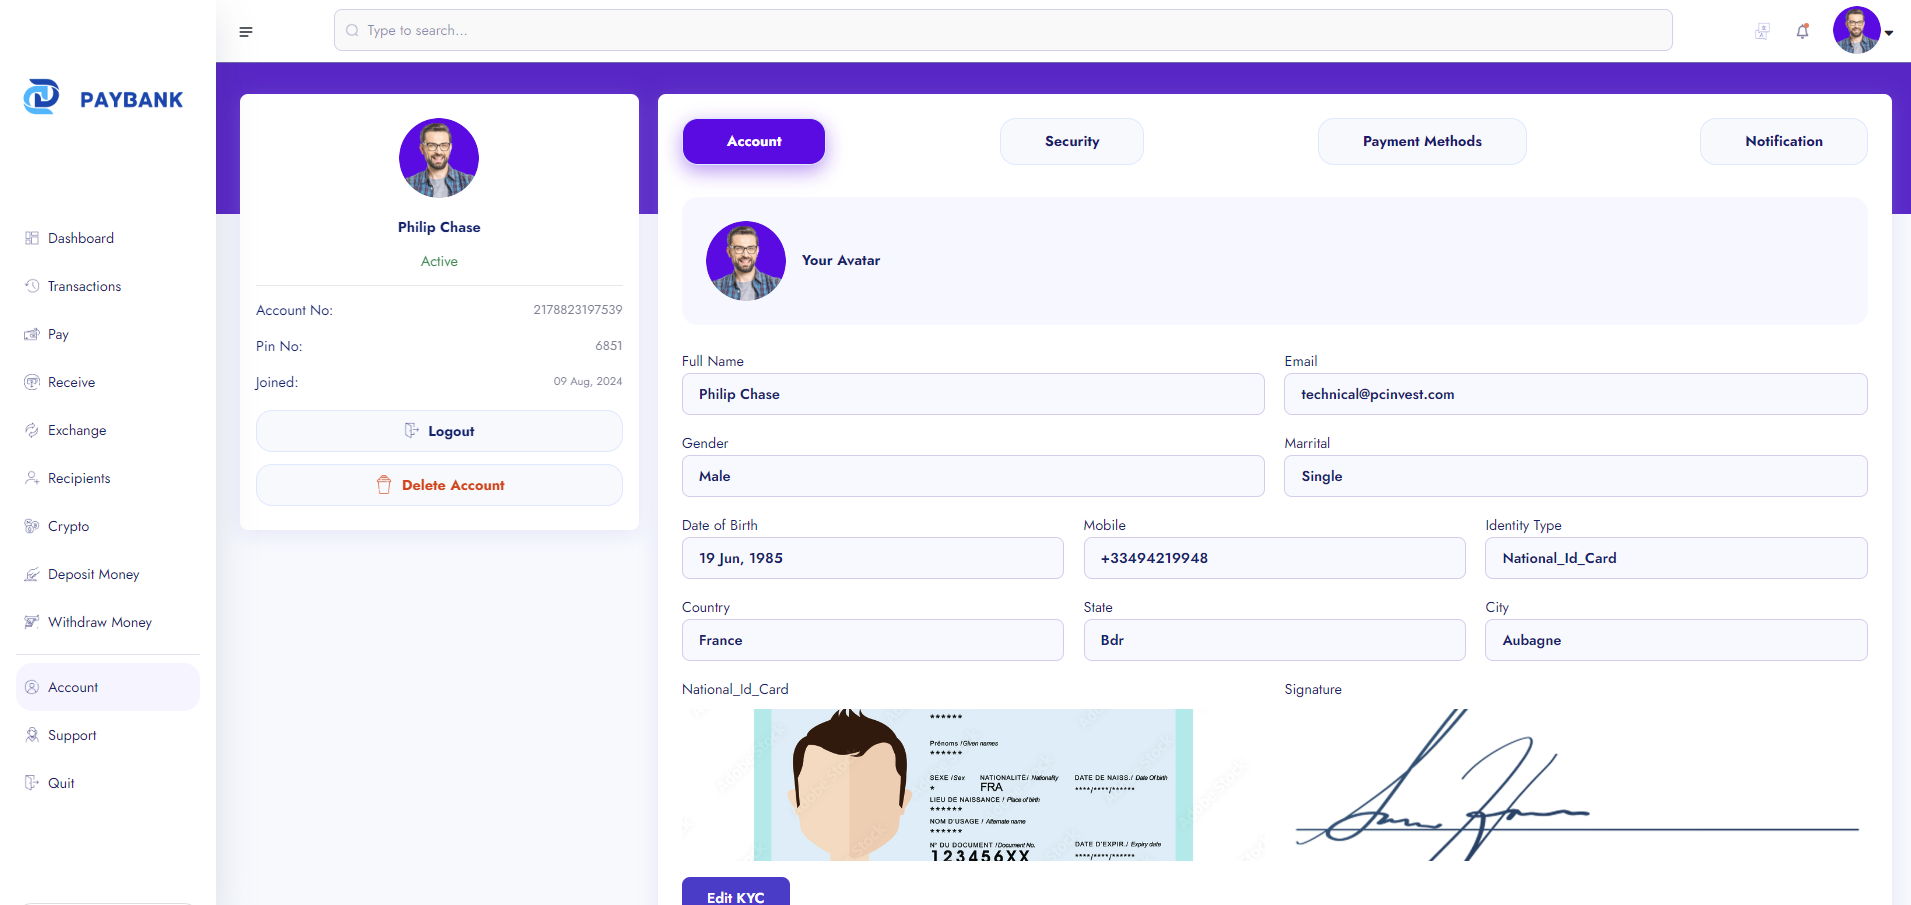
Task: Open Support from the sidebar
Action: coord(72,735)
